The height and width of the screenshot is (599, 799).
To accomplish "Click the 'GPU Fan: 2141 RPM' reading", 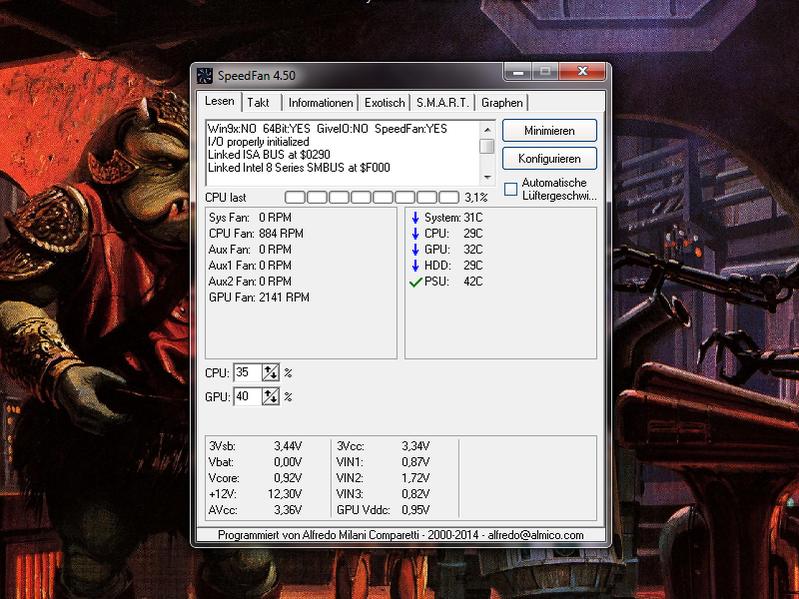I will [259, 297].
